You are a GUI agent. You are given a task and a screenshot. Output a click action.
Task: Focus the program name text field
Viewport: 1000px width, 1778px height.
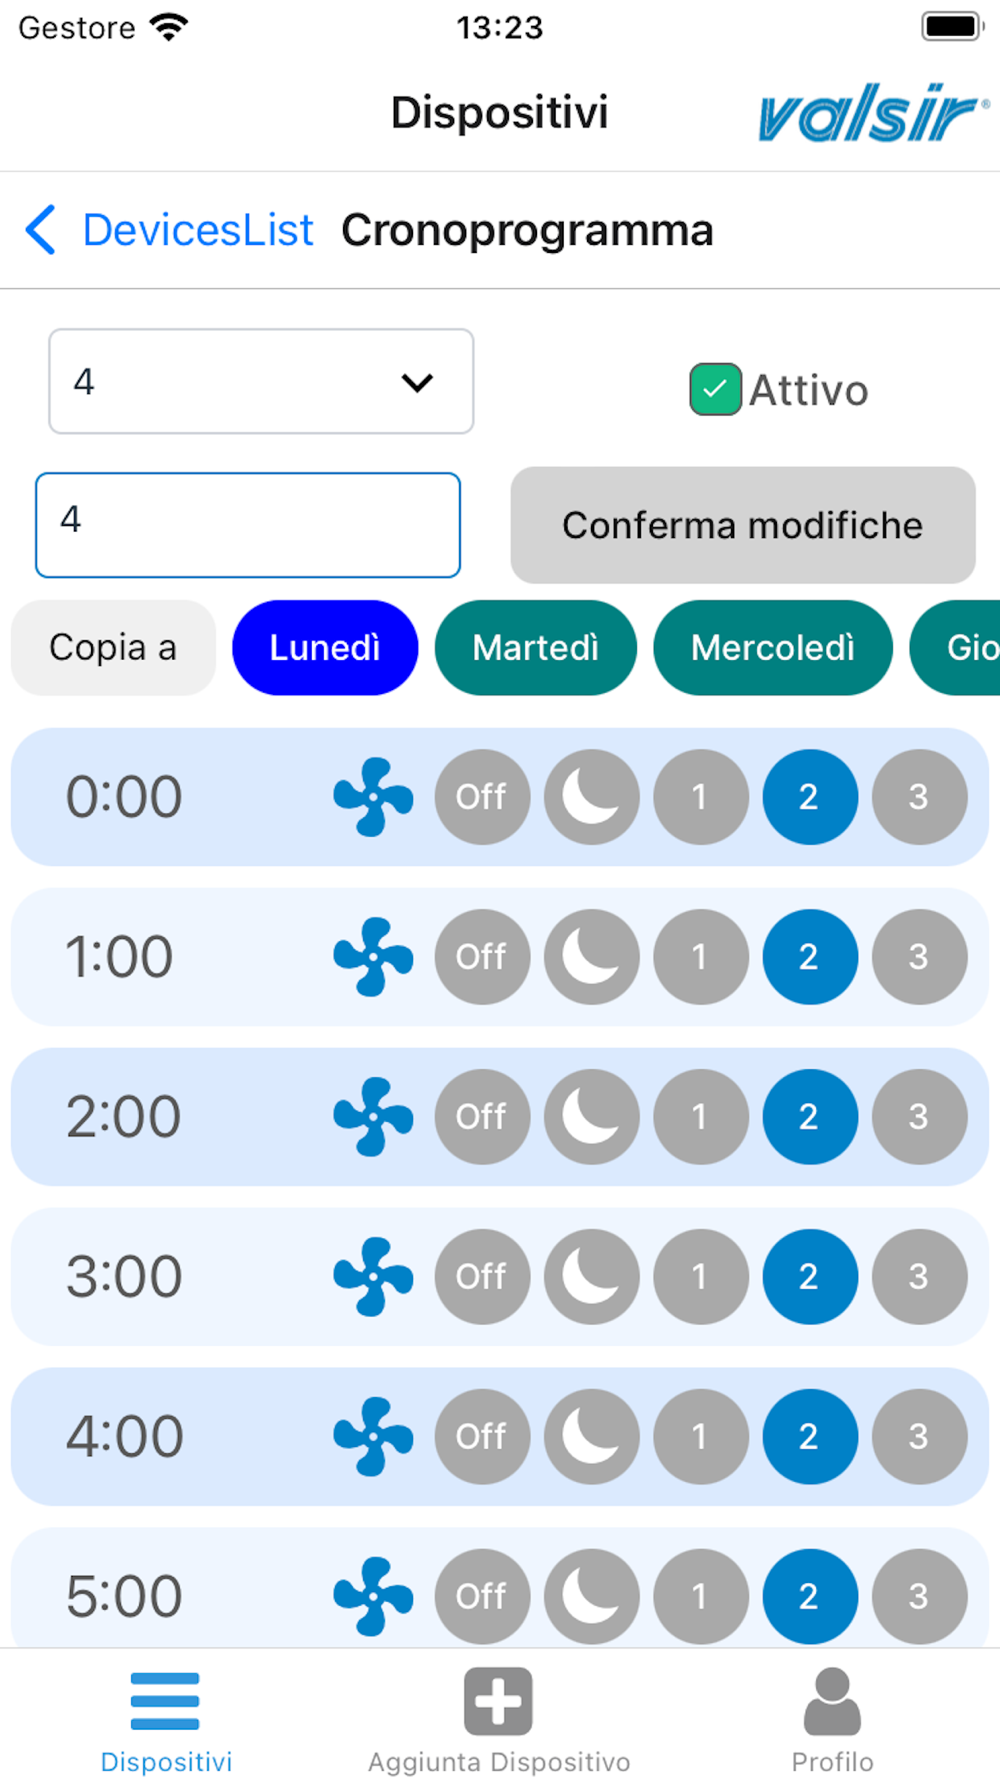(248, 525)
